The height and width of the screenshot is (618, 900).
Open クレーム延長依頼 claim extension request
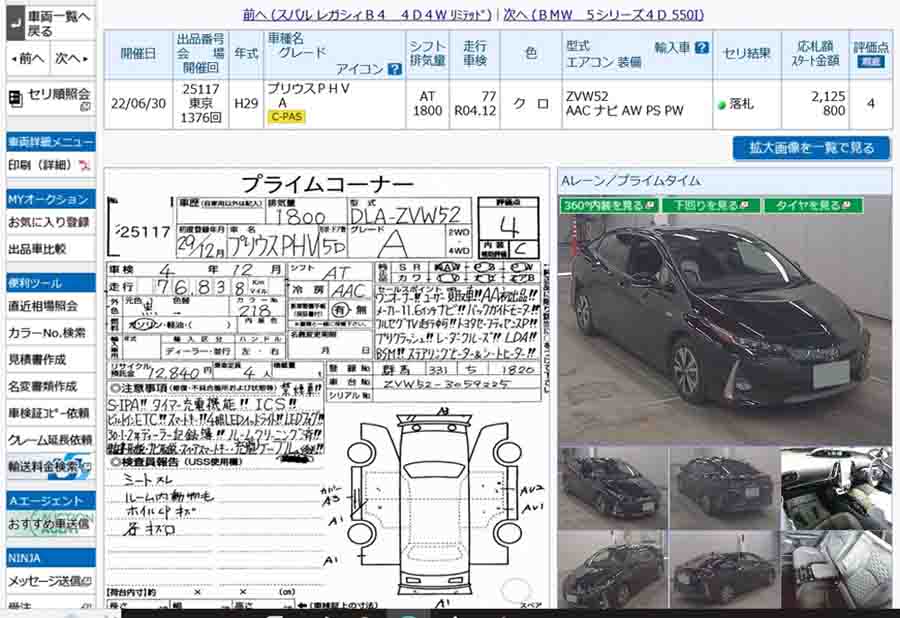pyautogui.click(x=50, y=440)
